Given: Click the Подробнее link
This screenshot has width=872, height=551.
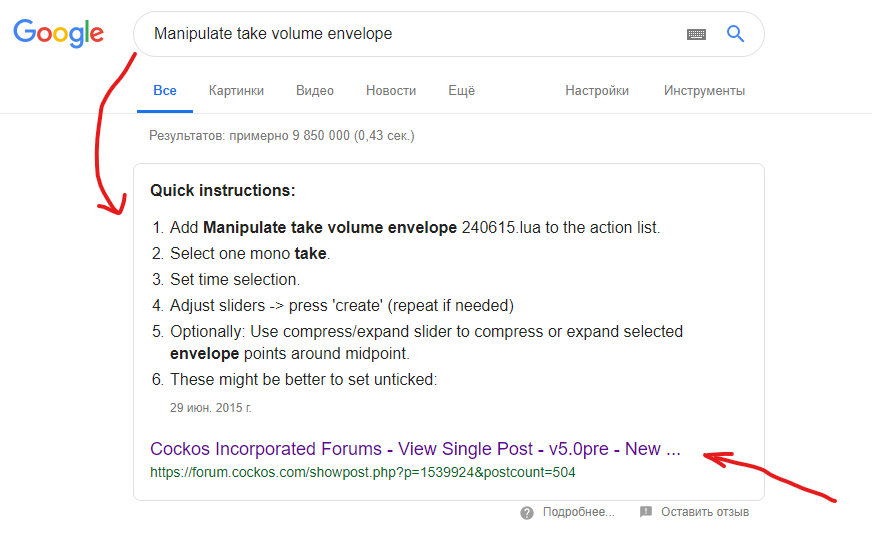Looking at the screenshot, I should 578,512.
